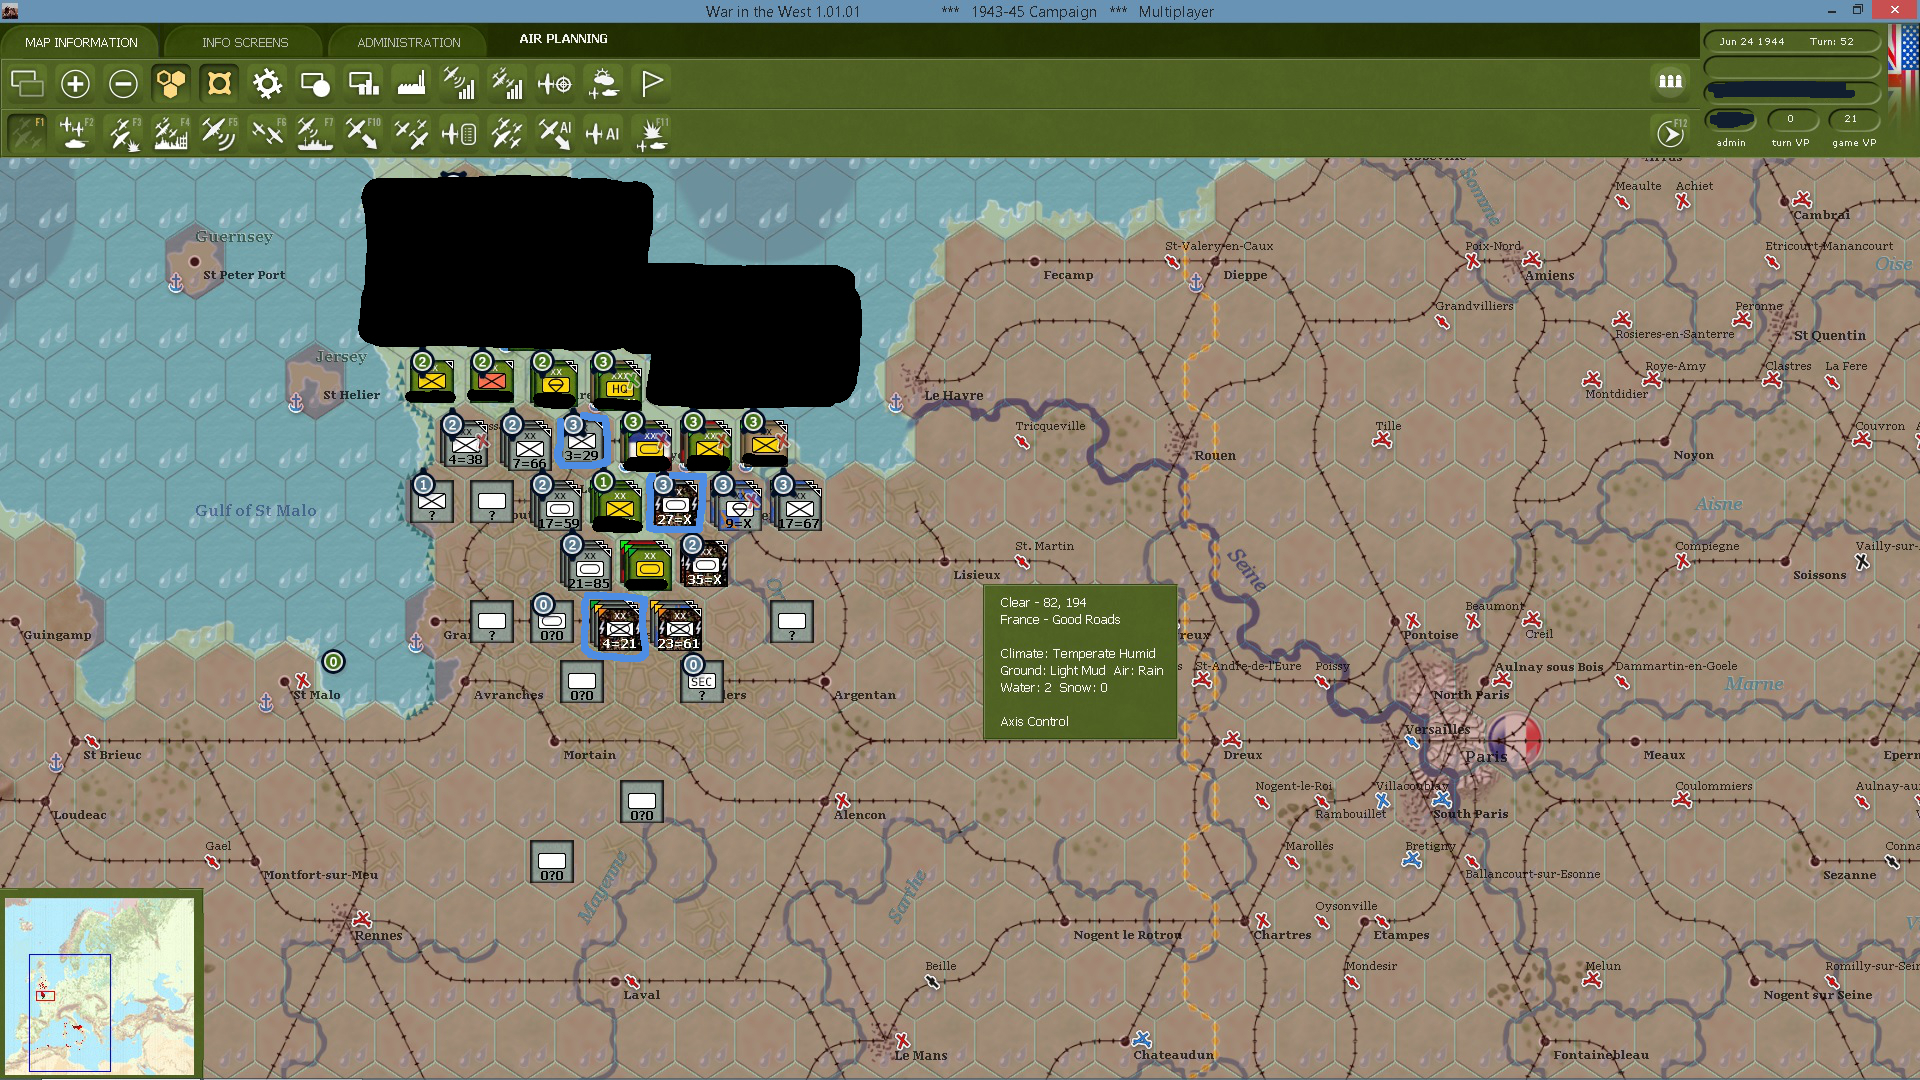Open the Info Screens tab
The width and height of the screenshot is (1920, 1080).
coord(245,42)
